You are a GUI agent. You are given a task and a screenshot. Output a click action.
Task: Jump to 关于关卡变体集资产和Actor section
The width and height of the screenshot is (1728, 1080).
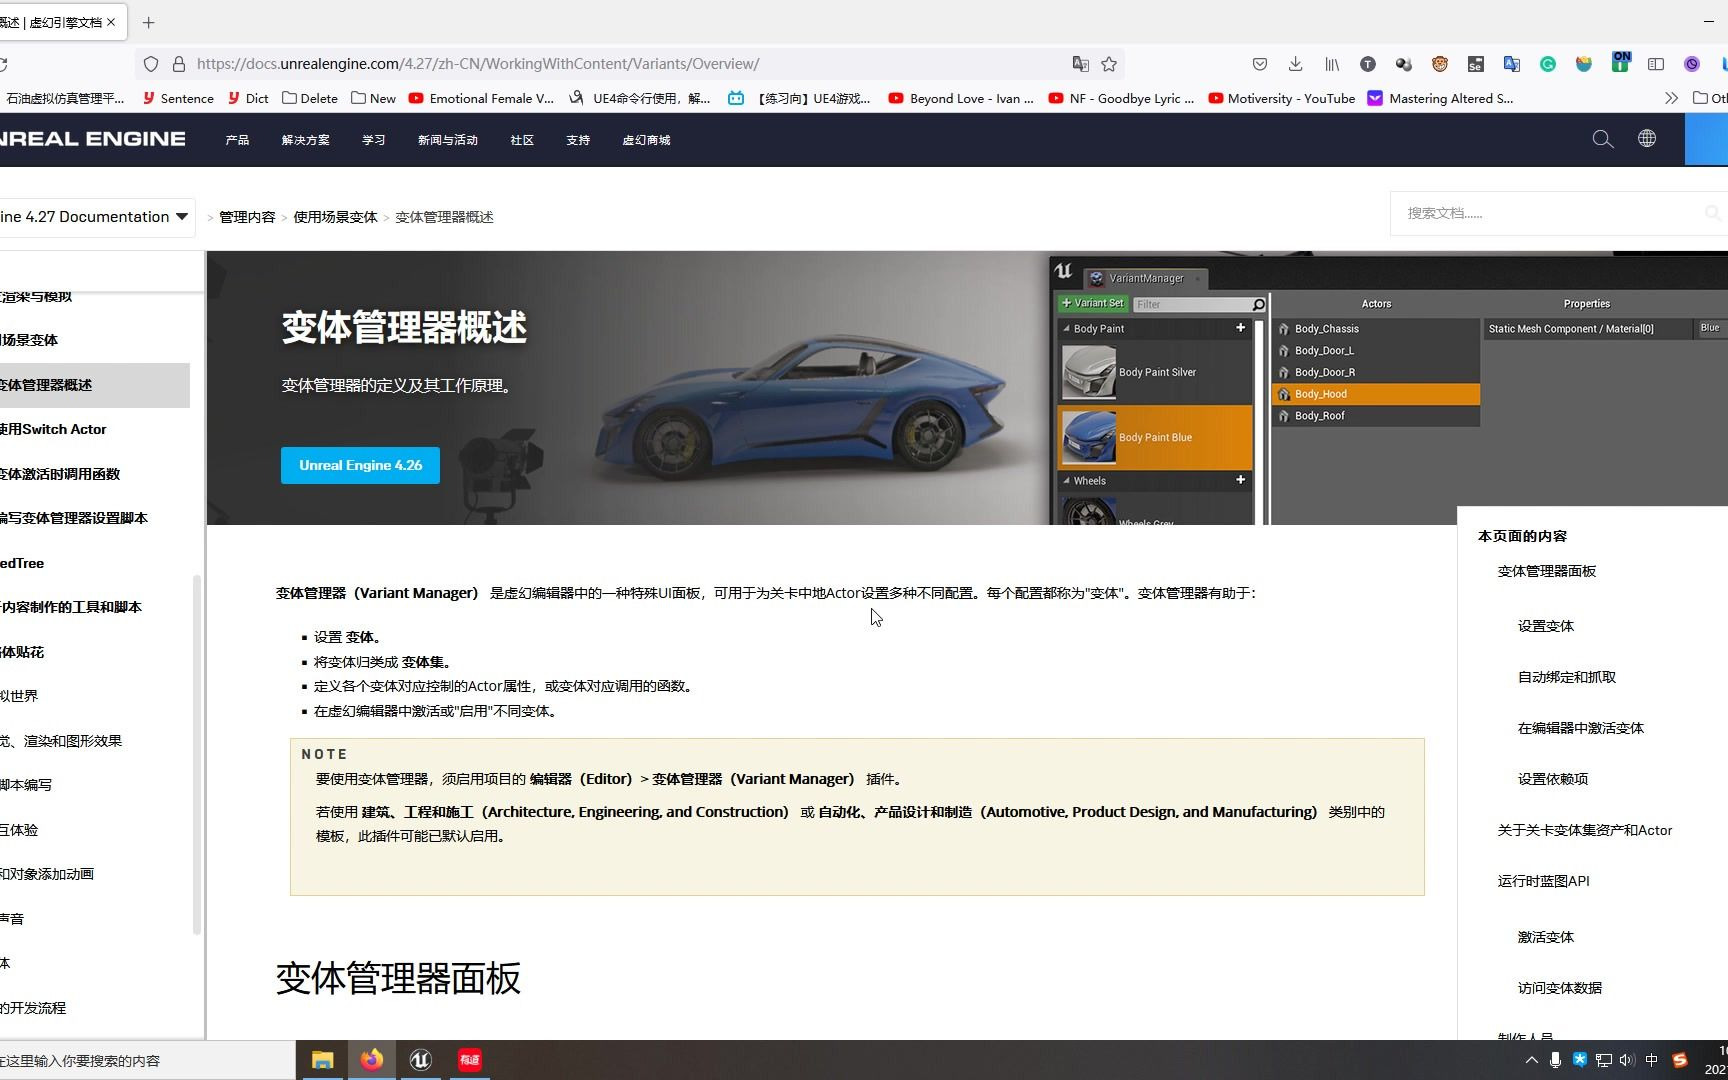pos(1584,830)
